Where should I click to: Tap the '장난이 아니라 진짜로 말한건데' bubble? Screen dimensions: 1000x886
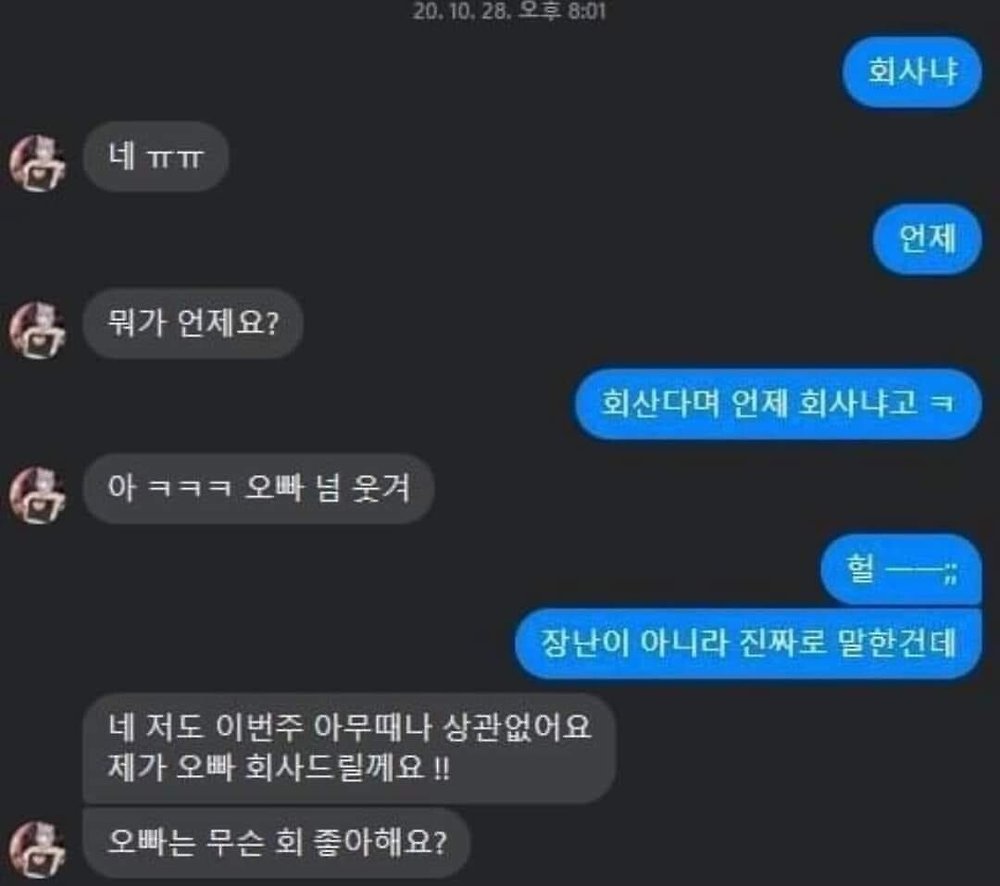click(748, 643)
